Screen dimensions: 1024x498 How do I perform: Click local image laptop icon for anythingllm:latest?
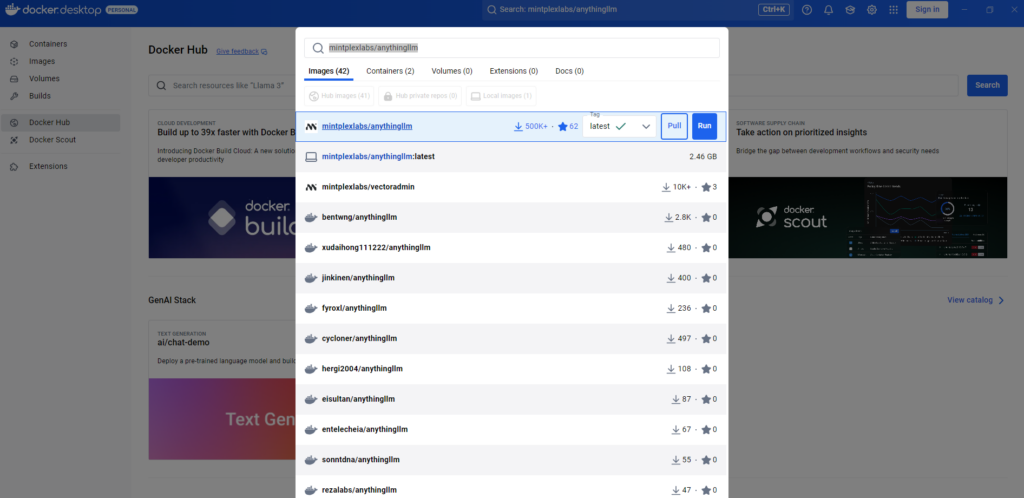[311, 157]
